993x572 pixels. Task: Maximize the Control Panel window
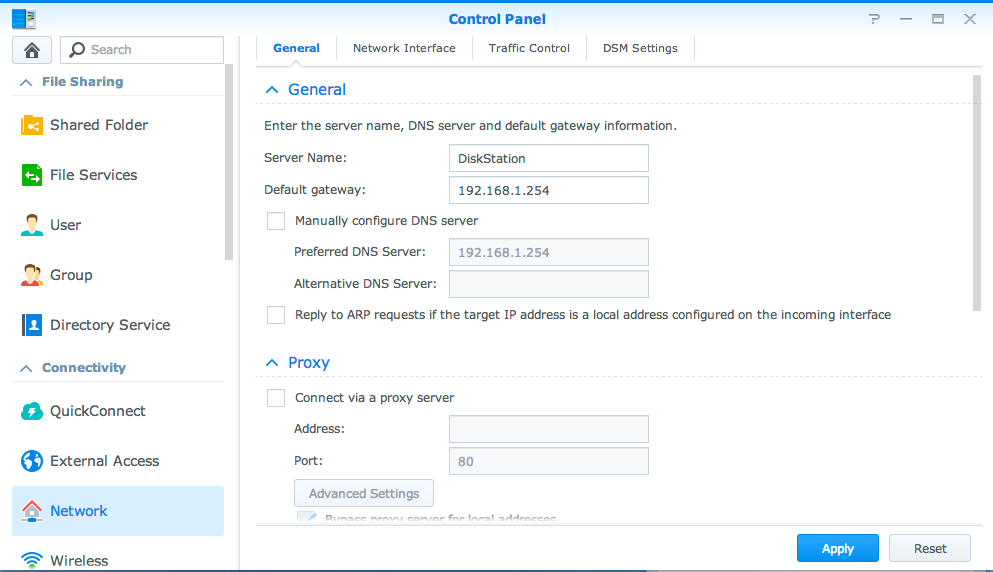pos(938,19)
